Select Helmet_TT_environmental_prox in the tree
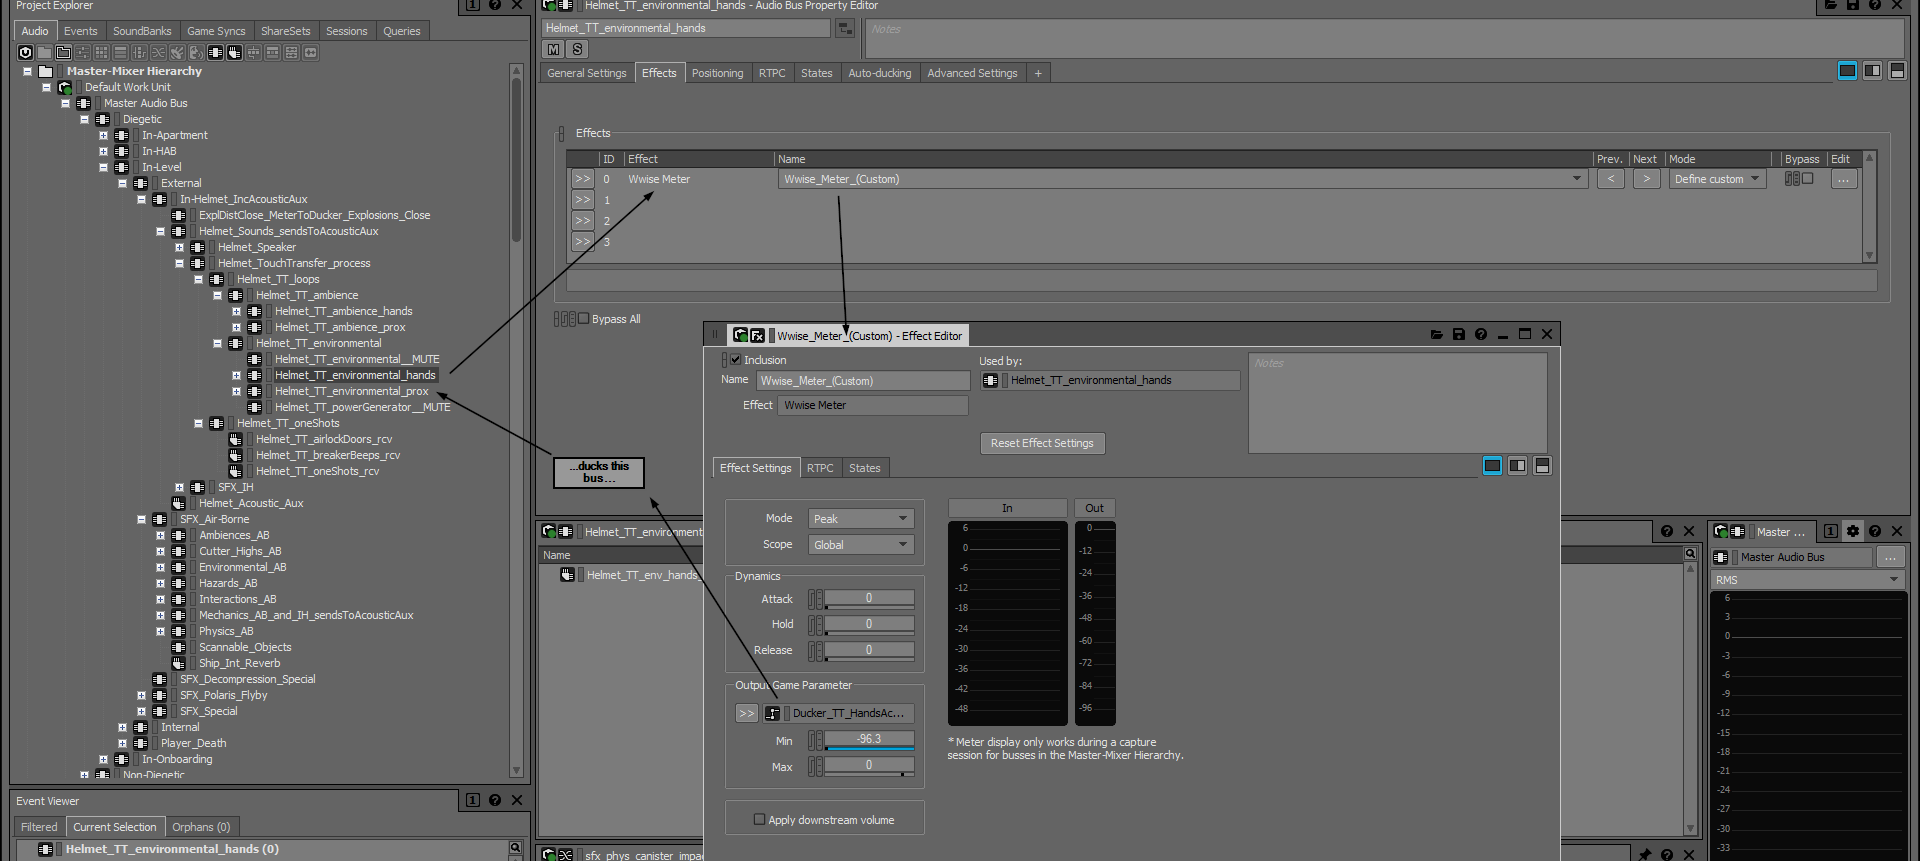The height and width of the screenshot is (861, 1920). tap(351, 391)
